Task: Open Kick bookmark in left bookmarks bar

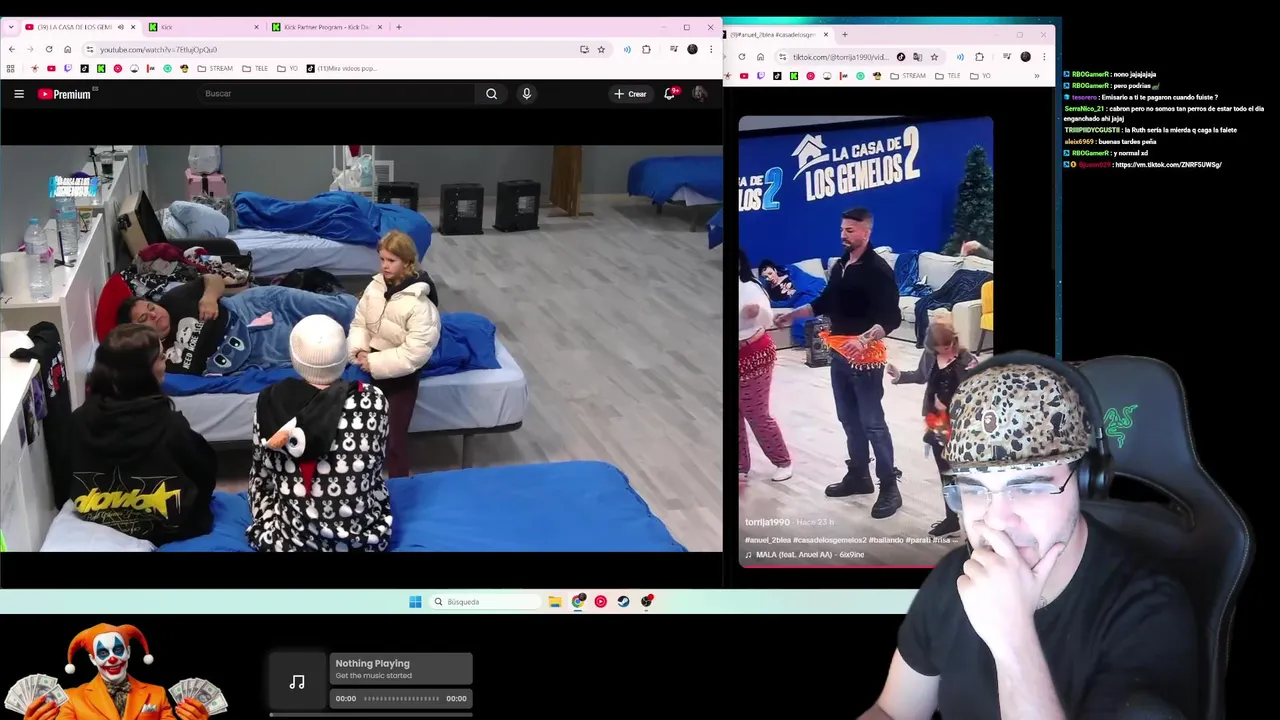Action: (101, 68)
